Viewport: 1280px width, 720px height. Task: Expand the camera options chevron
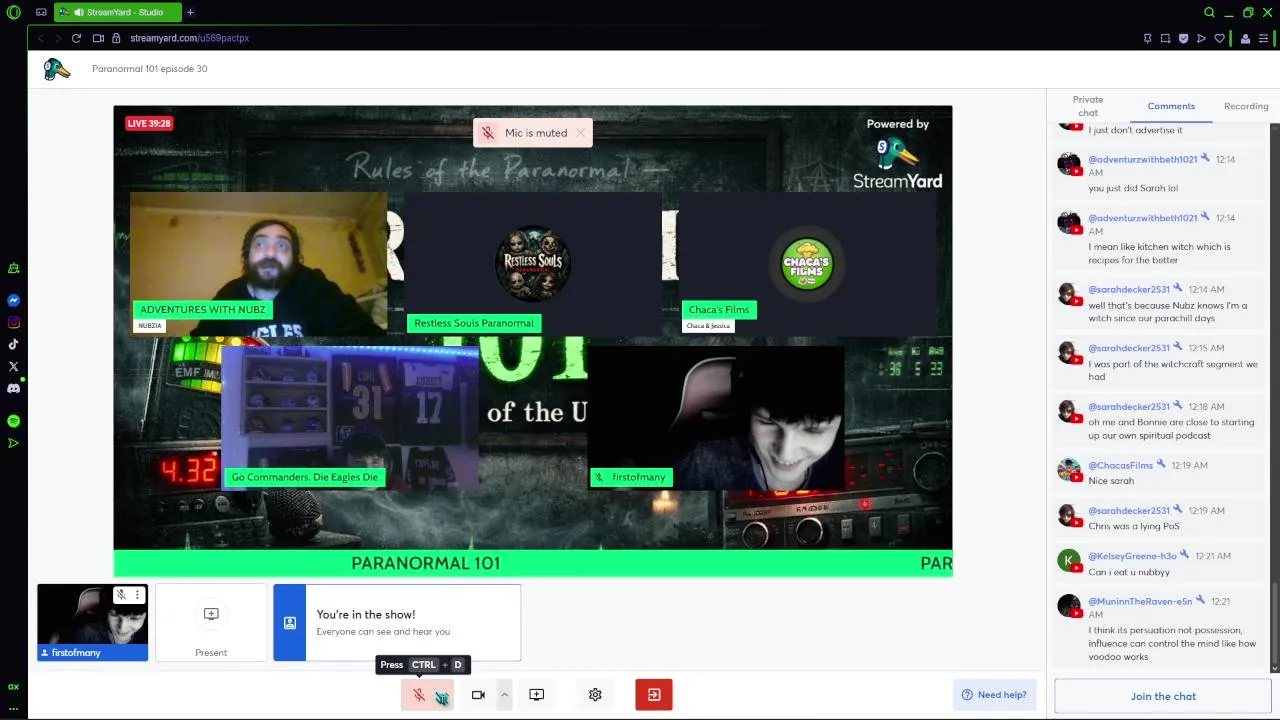click(x=504, y=695)
